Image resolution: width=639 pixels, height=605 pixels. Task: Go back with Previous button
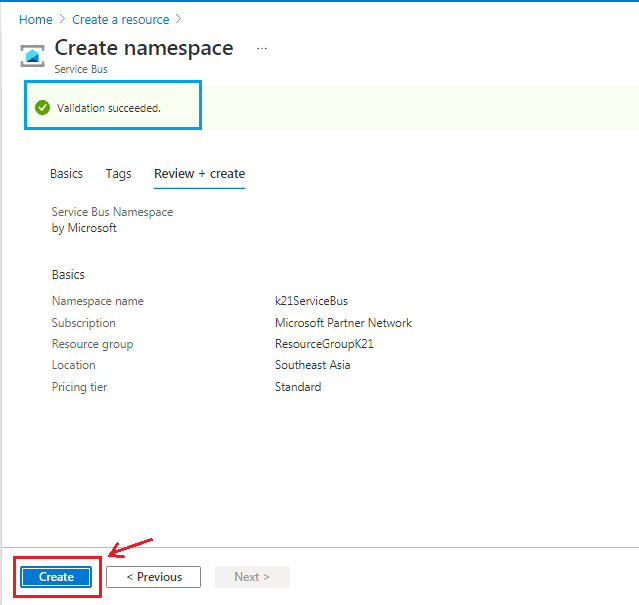154,577
